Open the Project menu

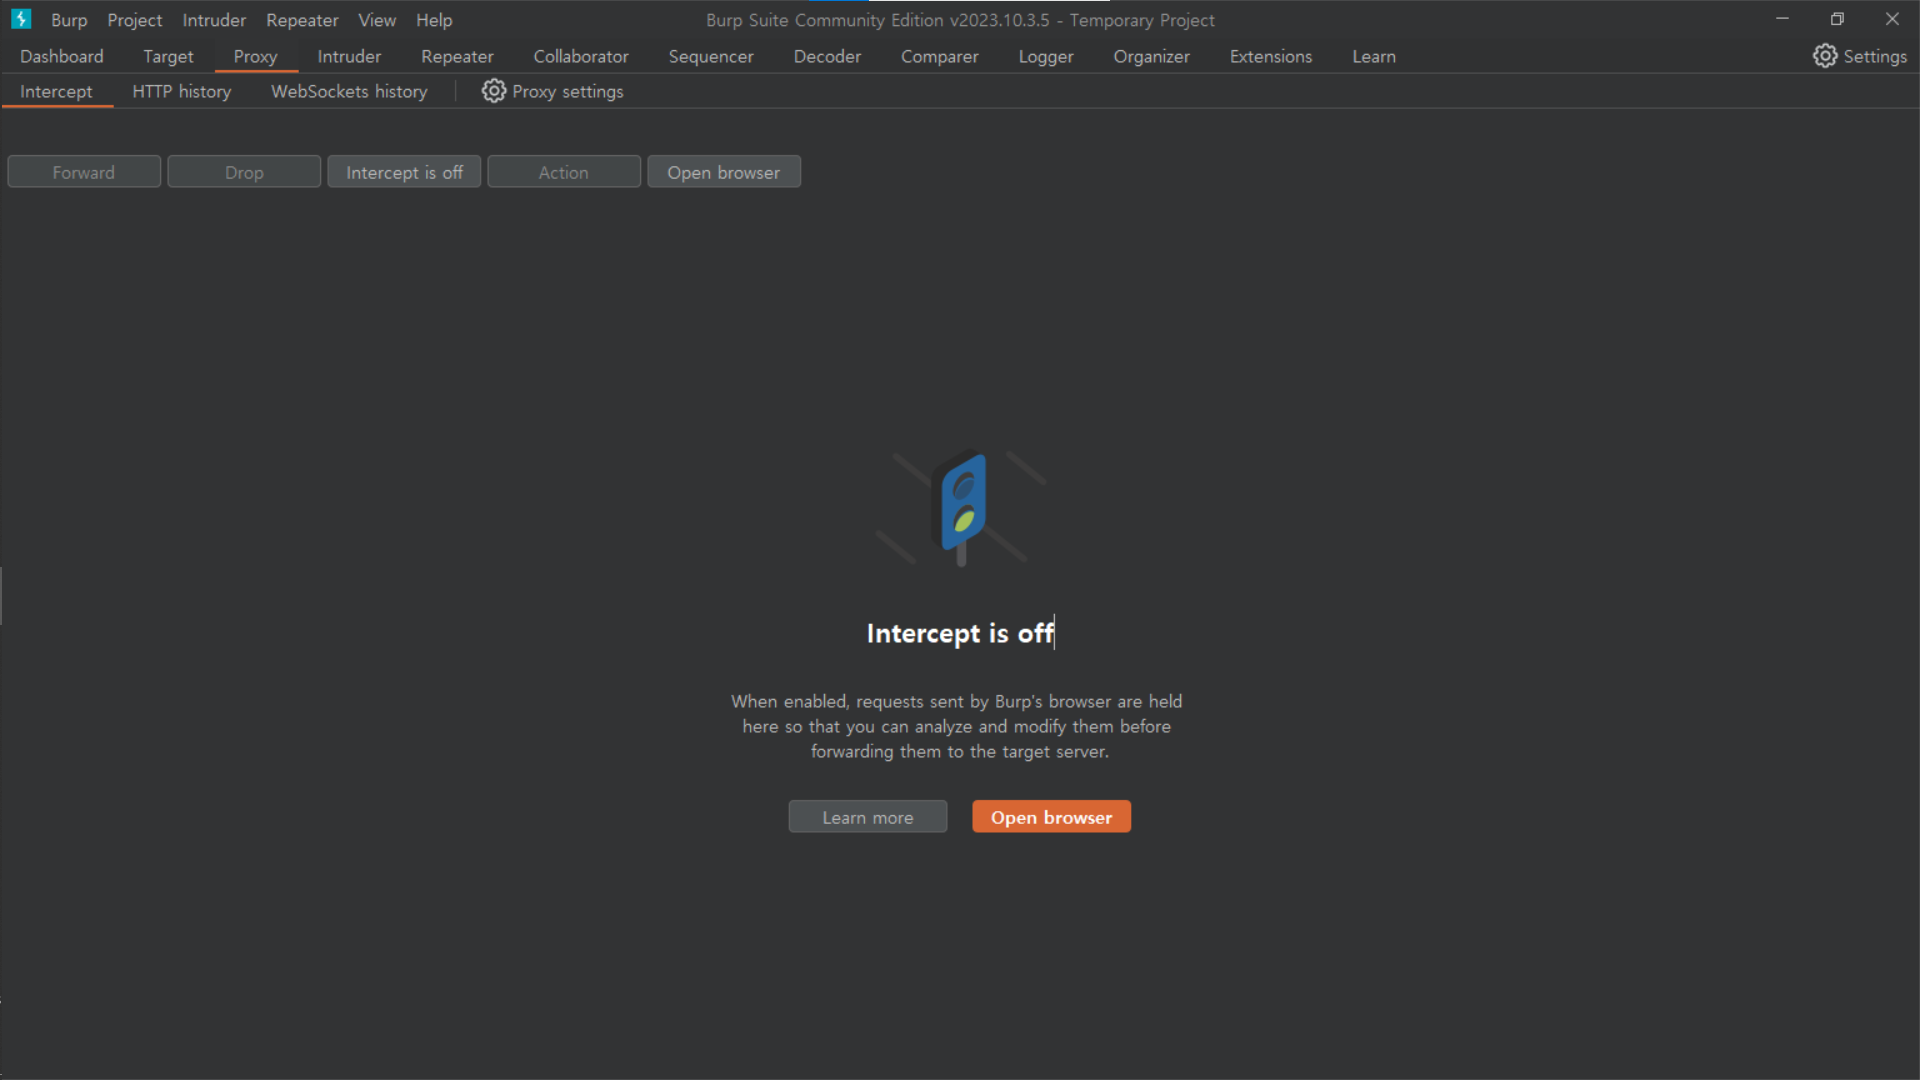tap(134, 20)
